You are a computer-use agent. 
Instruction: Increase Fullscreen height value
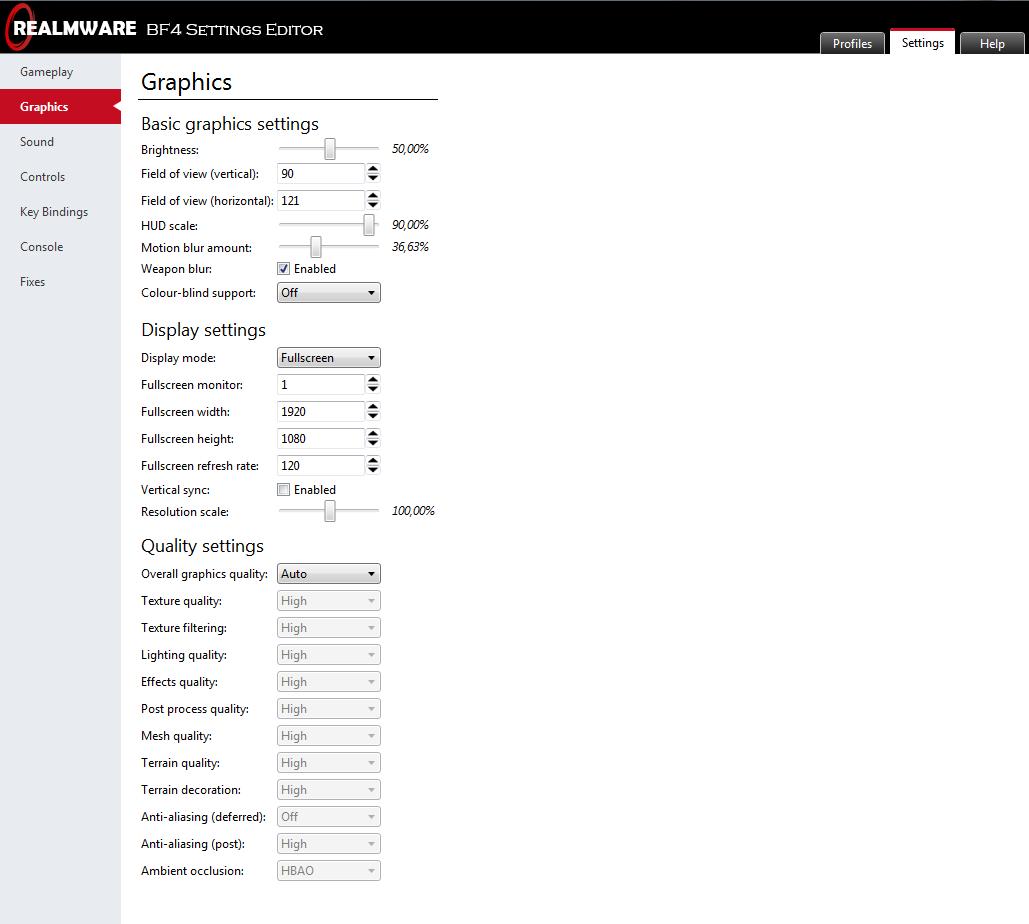(x=373, y=433)
